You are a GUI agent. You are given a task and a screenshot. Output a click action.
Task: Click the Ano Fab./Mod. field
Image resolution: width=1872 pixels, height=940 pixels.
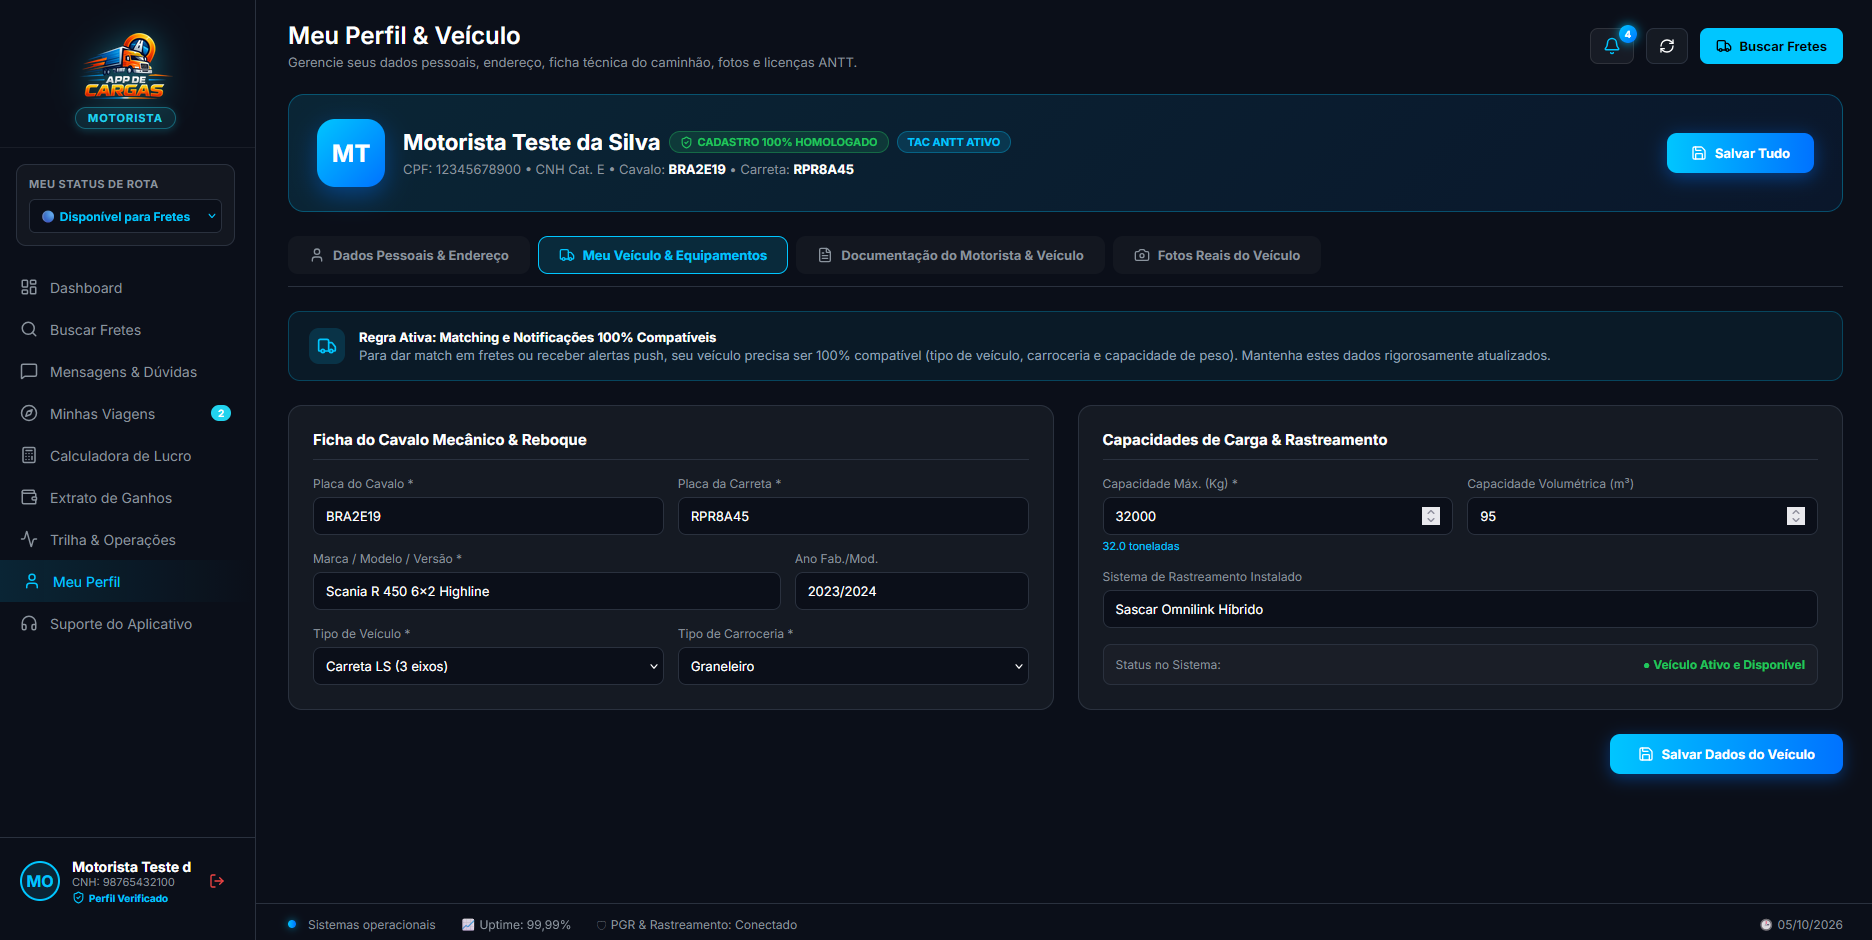tap(912, 591)
